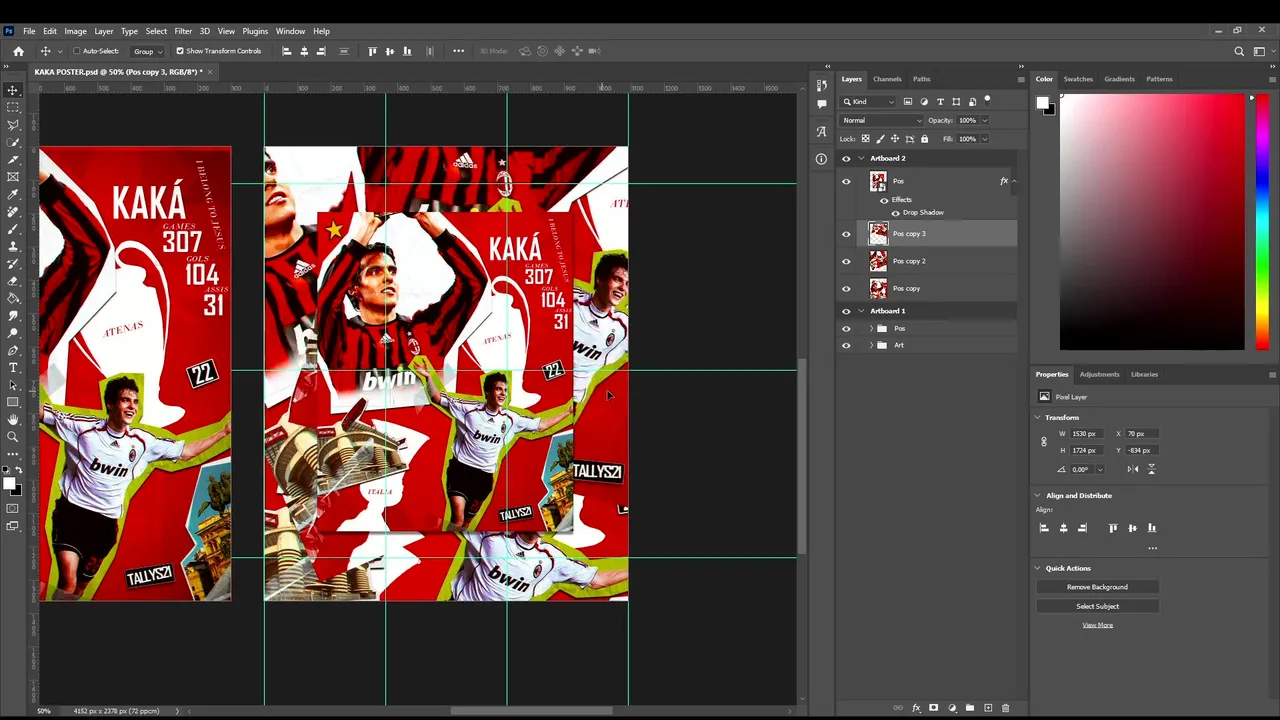Select the Crop tool
The image size is (1280, 720).
[13, 159]
